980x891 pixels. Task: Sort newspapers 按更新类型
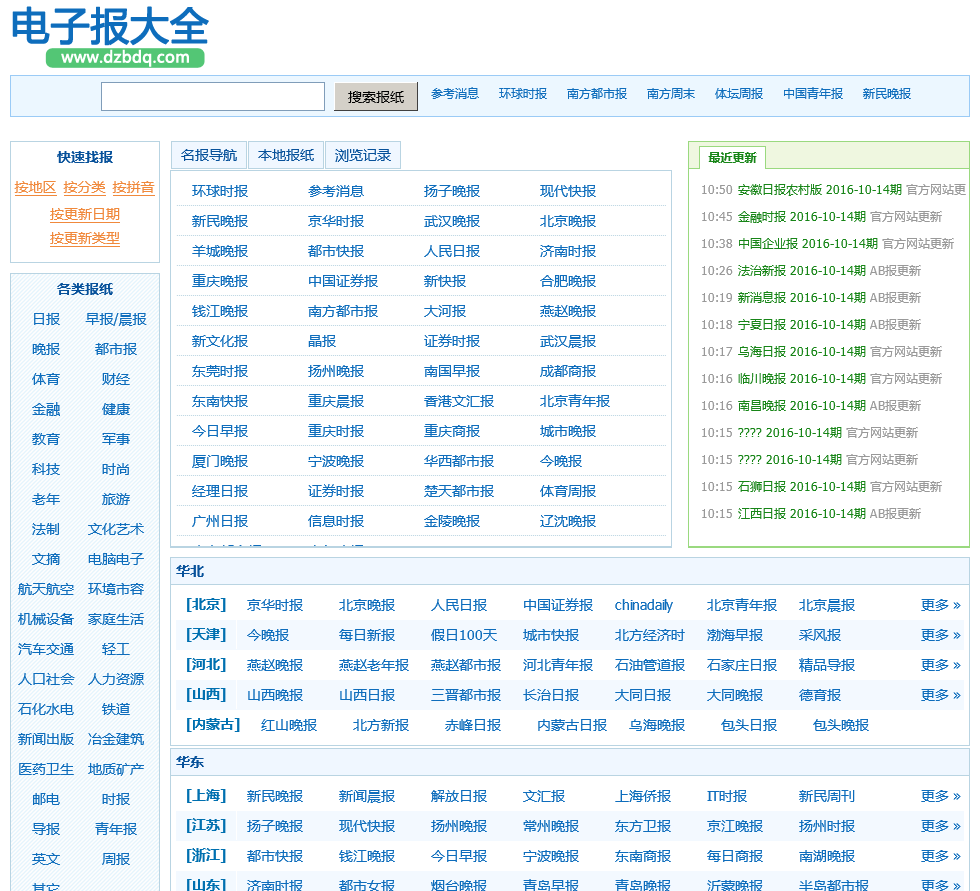84,238
